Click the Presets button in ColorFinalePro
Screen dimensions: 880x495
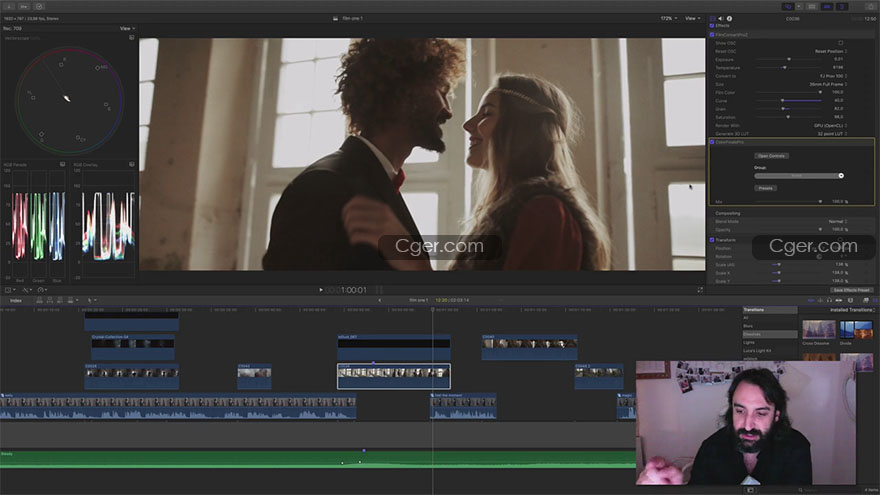click(766, 189)
